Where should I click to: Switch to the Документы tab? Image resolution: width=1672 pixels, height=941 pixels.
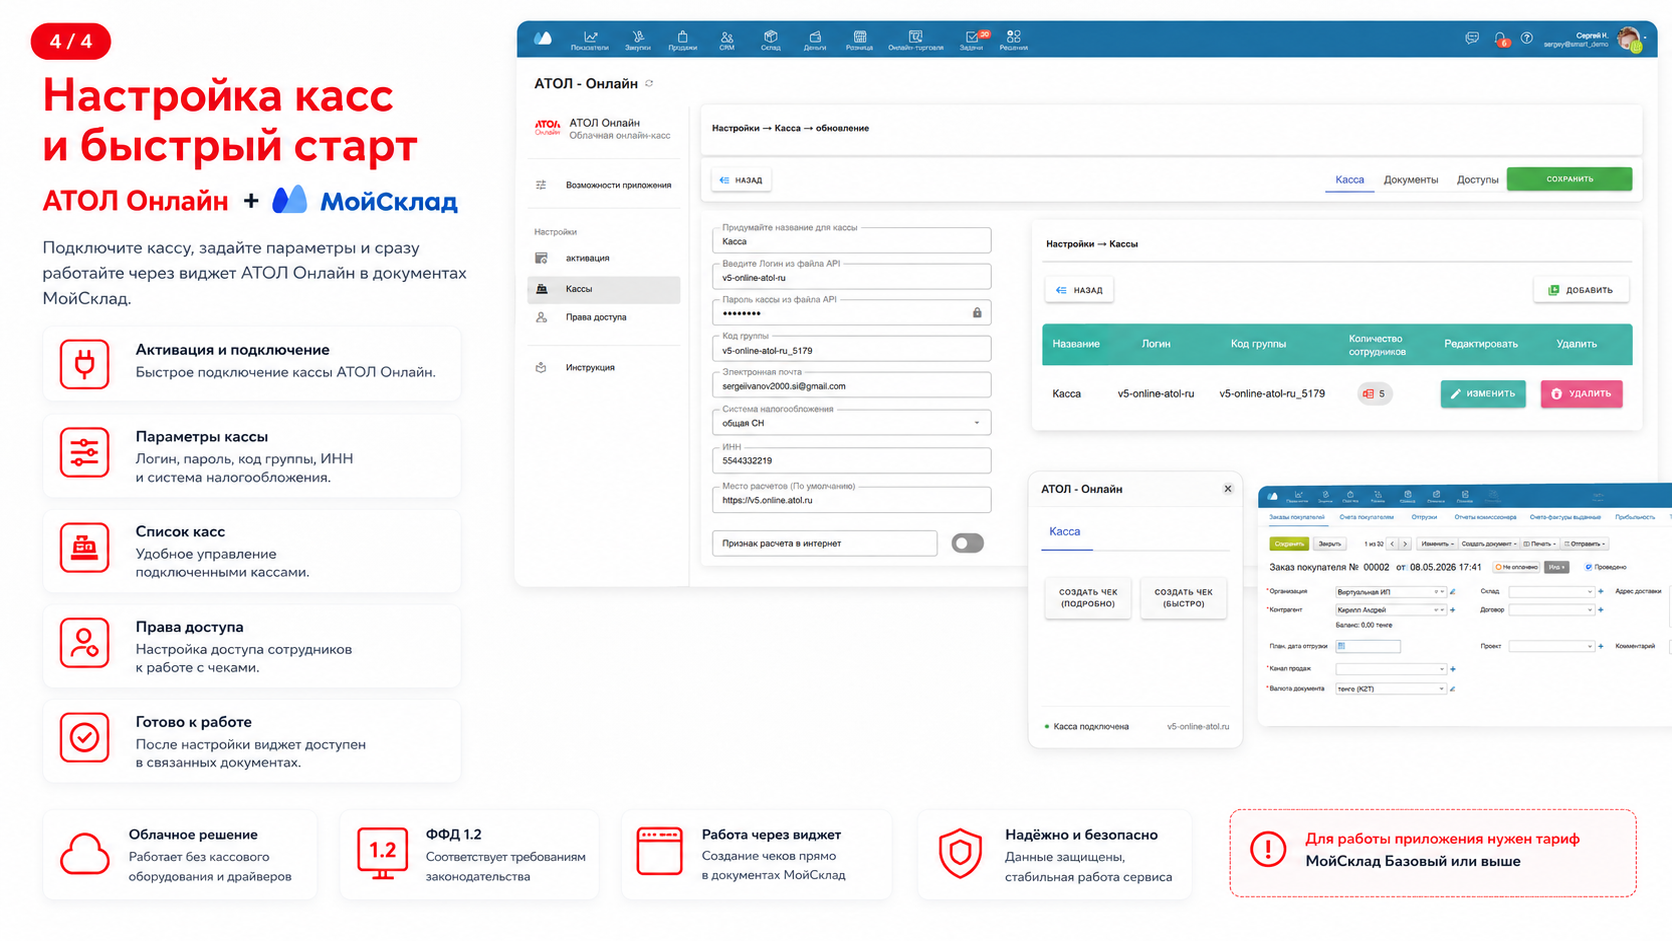tap(1411, 180)
